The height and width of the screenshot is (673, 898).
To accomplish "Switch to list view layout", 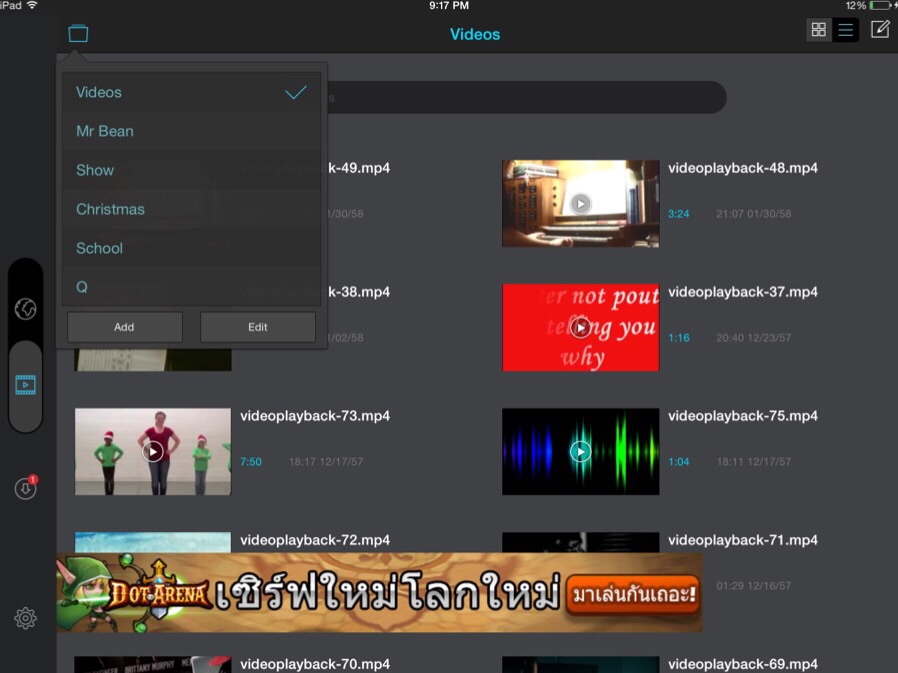I will [x=845, y=30].
